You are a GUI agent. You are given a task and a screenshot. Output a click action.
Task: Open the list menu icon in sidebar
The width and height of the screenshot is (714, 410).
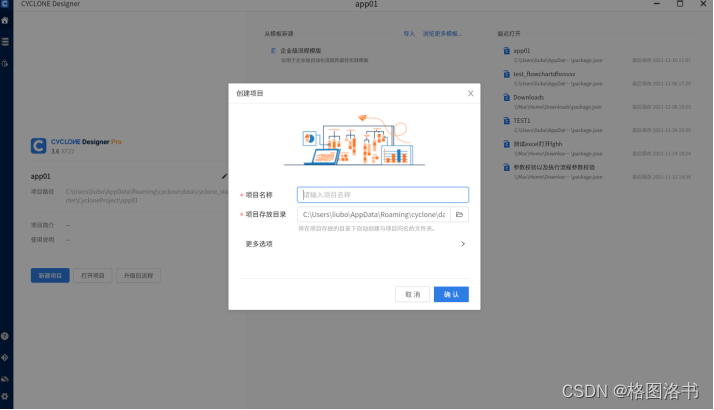(5, 42)
